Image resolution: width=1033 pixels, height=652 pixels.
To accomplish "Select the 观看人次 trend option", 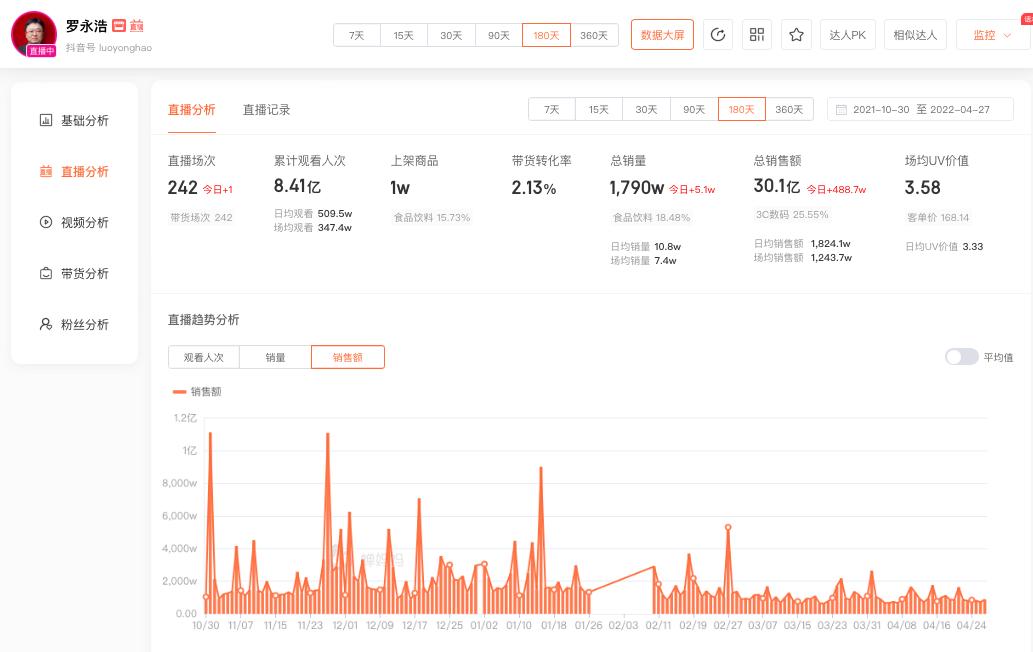I will 204,357.
